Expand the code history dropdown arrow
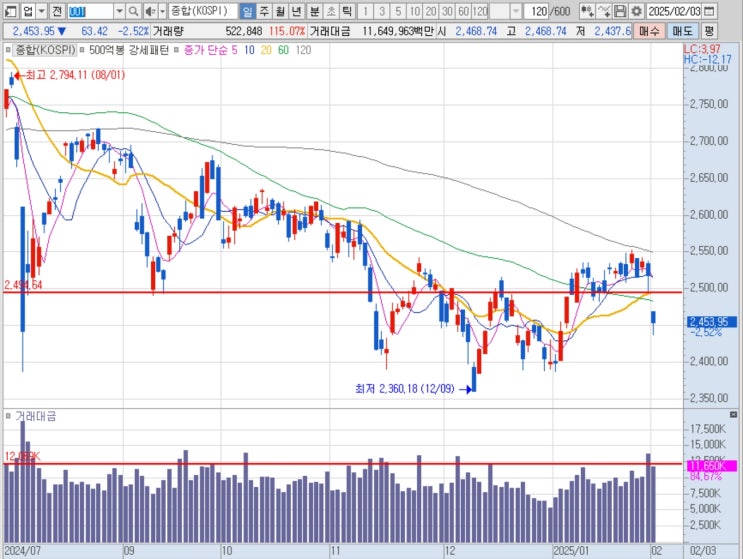Image resolution: width=743 pixels, height=559 pixels. [119, 10]
